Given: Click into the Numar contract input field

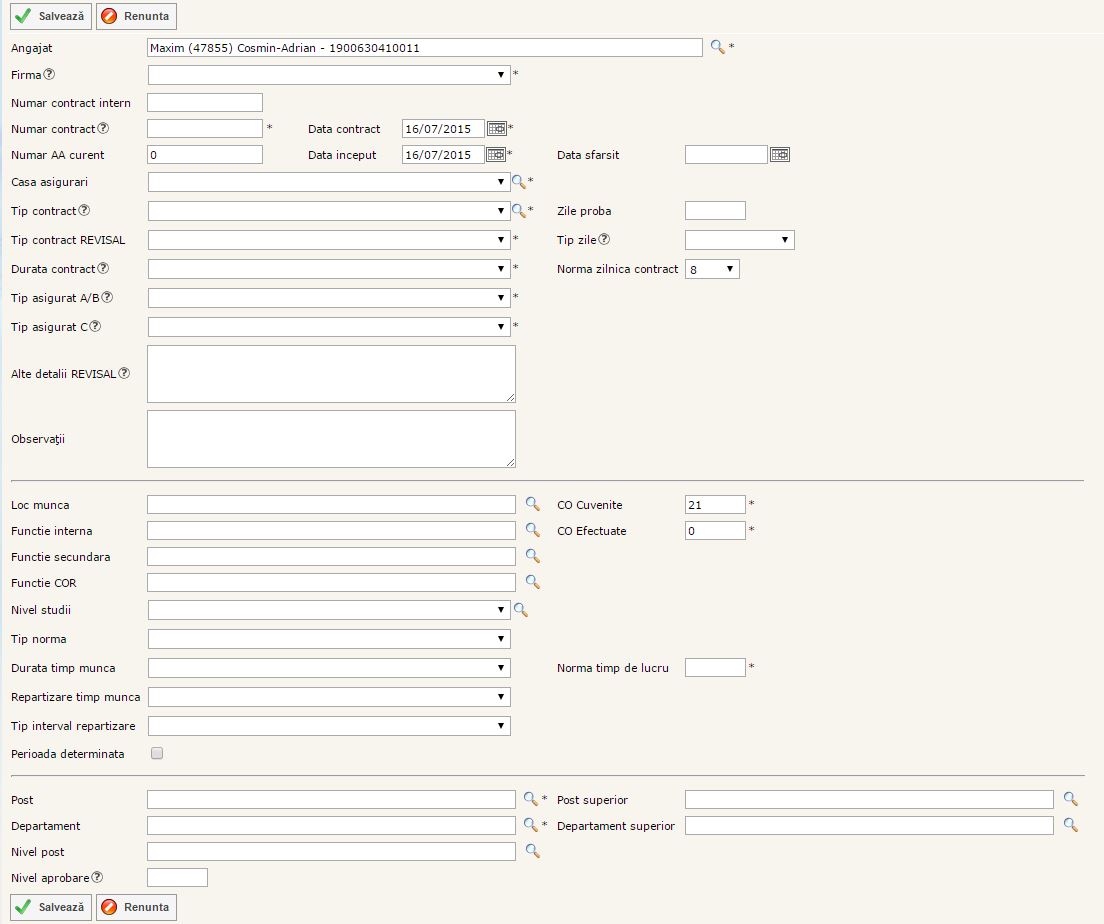Looking at the screenshot, I should 204,128.
